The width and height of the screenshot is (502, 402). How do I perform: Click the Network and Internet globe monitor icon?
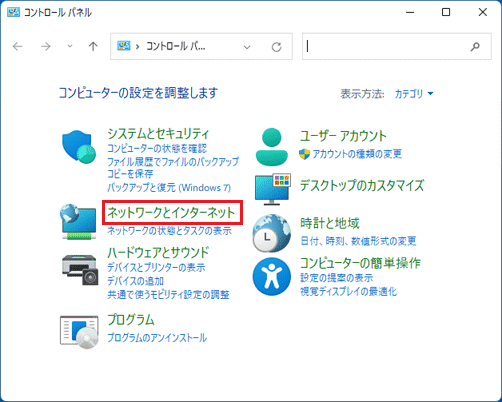coord(78,222)
